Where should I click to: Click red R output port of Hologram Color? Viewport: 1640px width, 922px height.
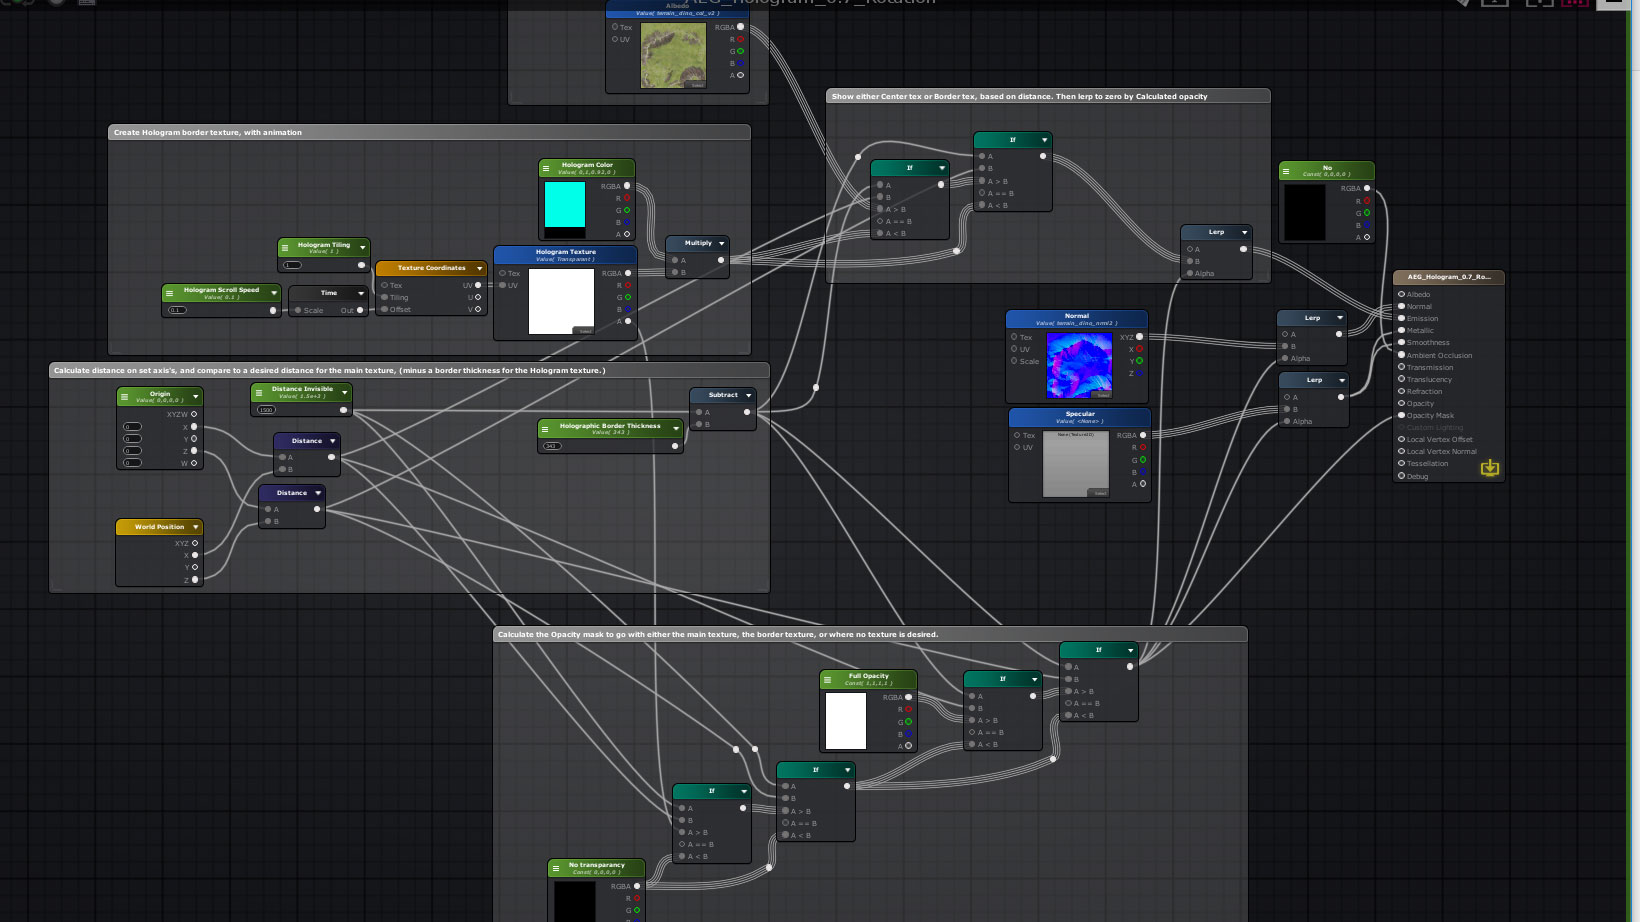pyautogui.click(x=627, y=198)
